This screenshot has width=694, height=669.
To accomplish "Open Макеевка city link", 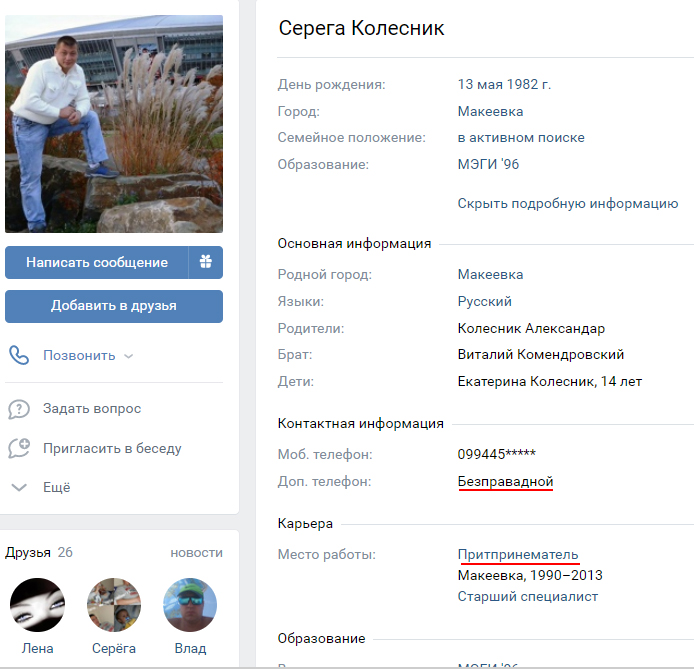I will tap(490, 111).
